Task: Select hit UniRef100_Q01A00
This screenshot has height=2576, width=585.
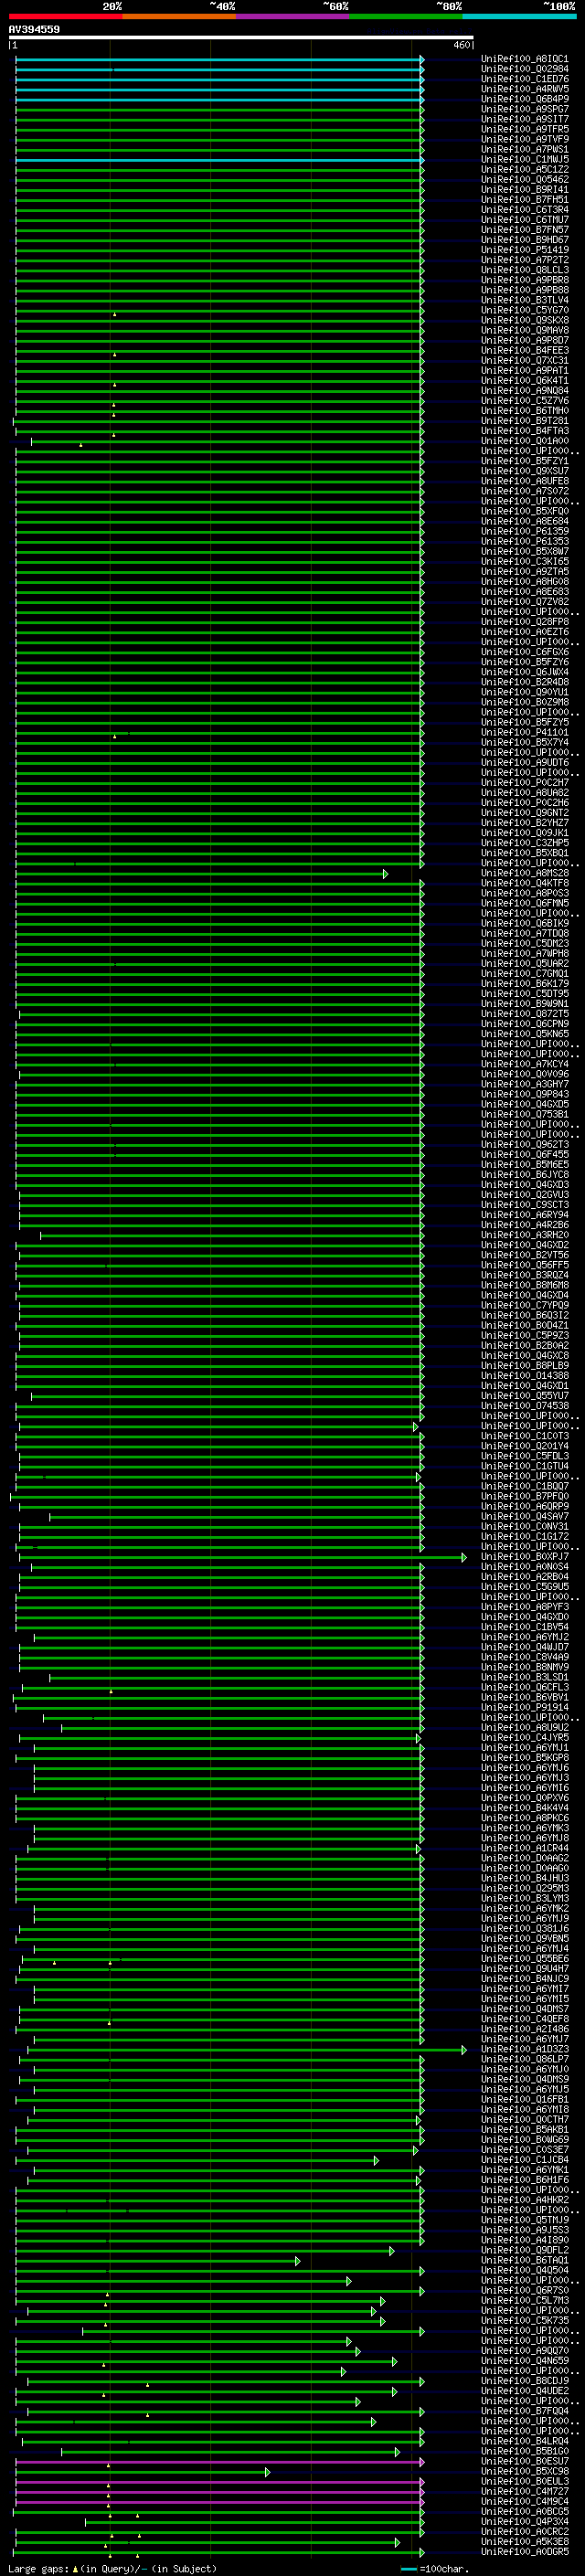Action: click(525, 441)
